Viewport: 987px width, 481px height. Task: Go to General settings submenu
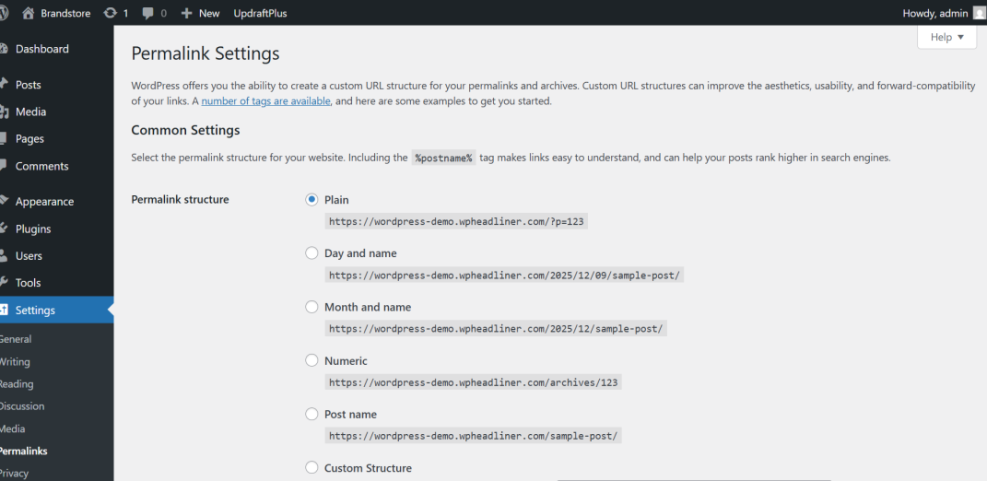click(15, 339)
